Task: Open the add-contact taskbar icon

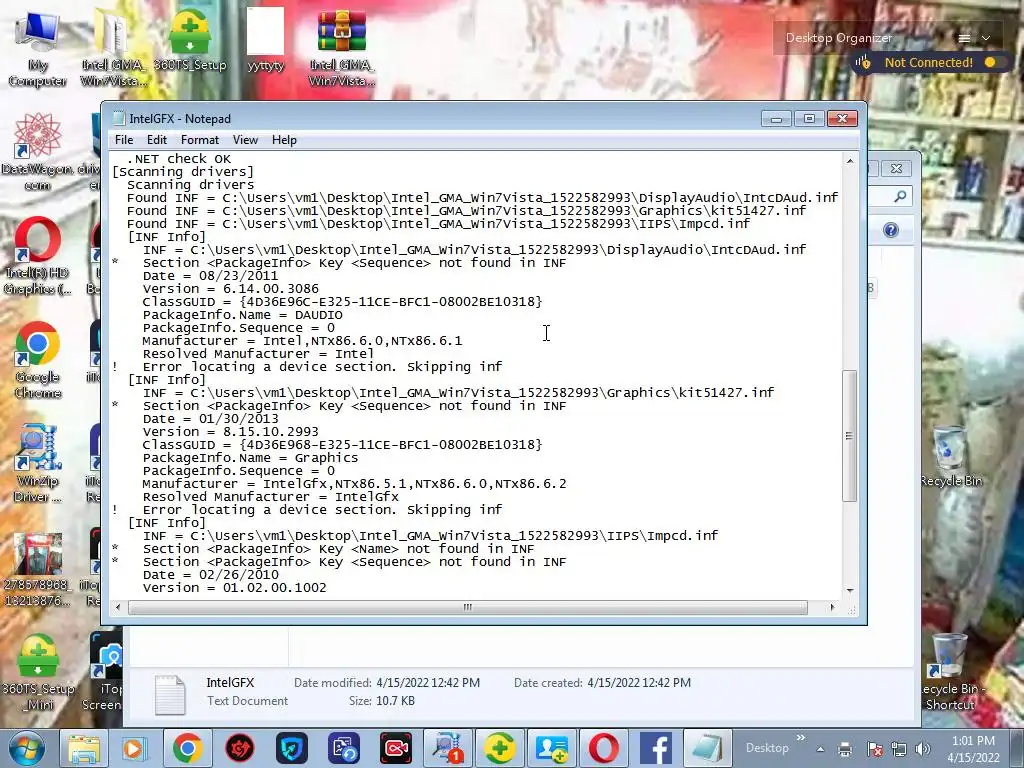Action: 552,748
